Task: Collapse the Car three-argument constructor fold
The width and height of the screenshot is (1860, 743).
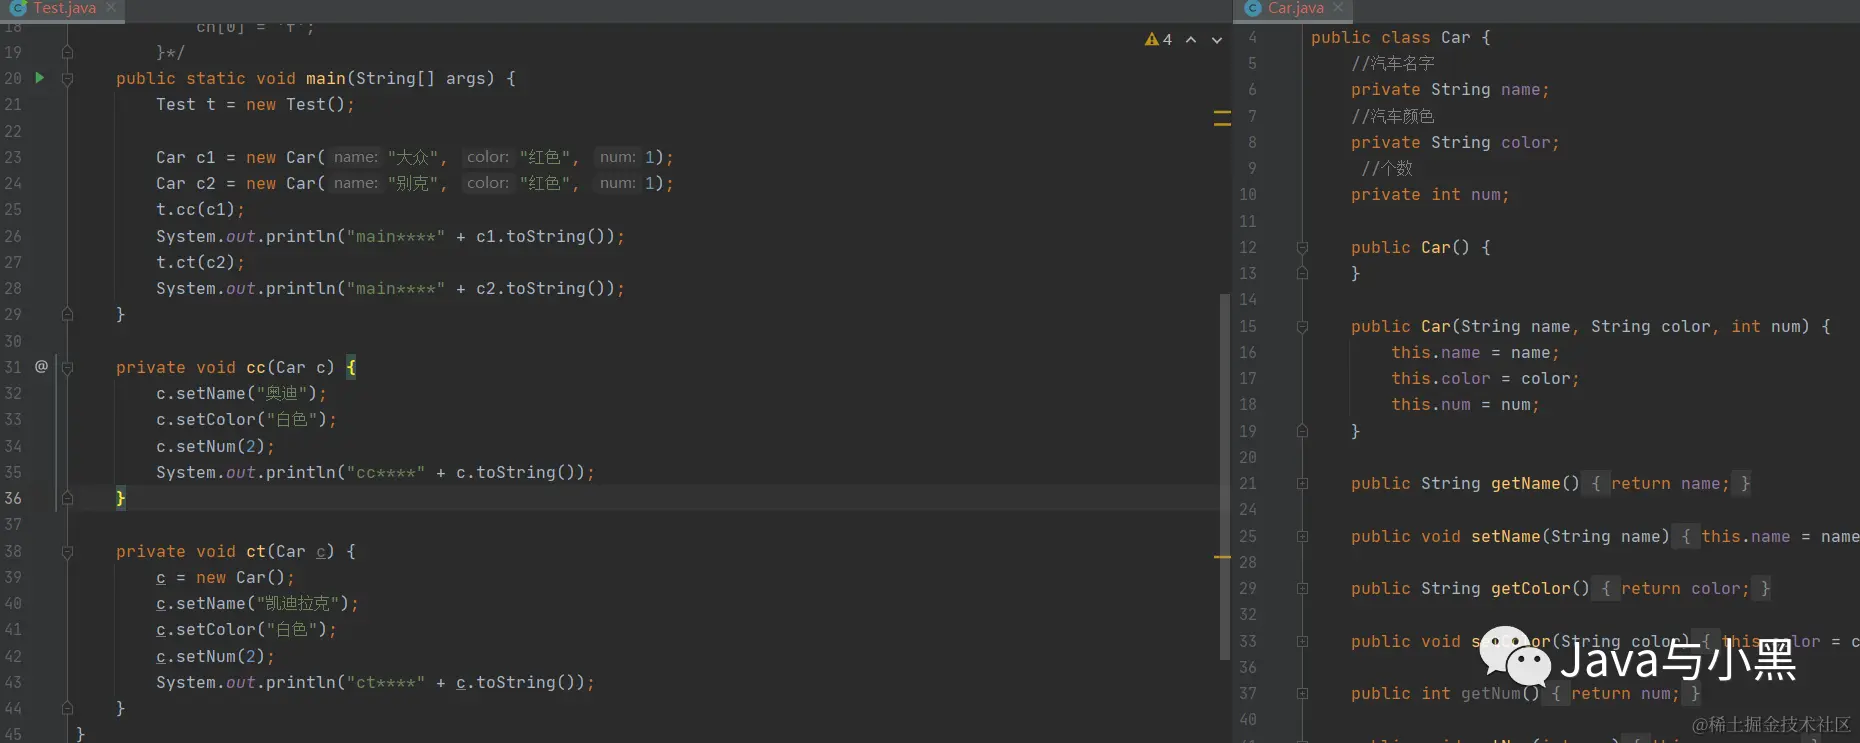Action: [x=1302, y=327]
